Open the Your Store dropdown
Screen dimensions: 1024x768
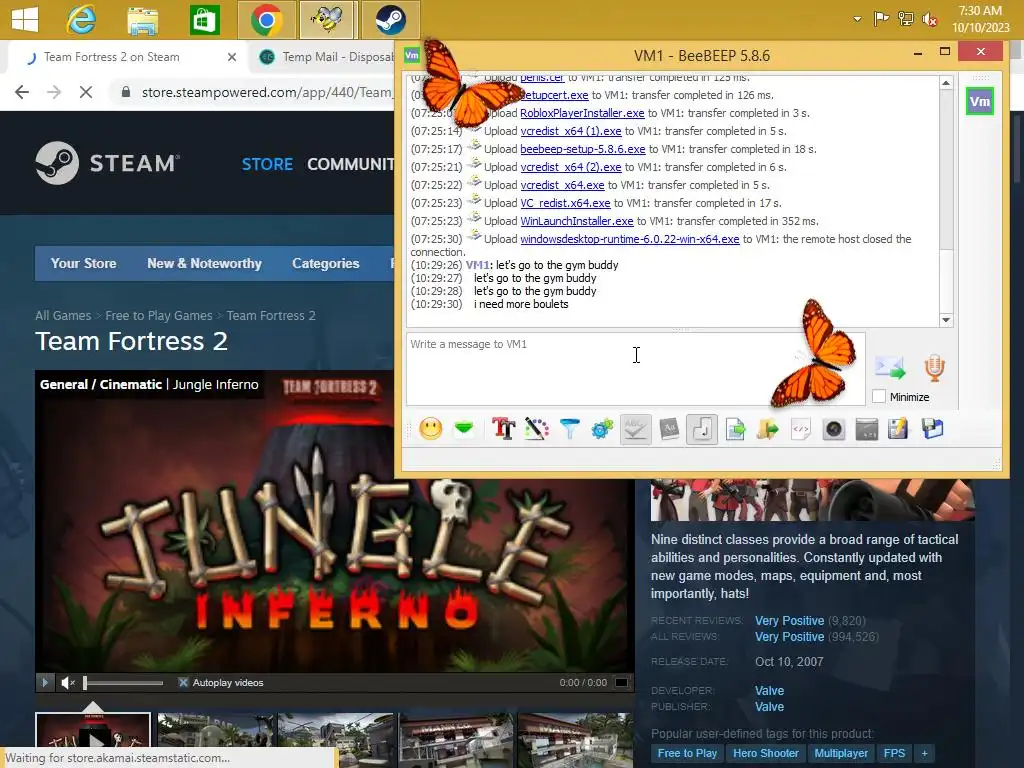[x=84, y=263]
